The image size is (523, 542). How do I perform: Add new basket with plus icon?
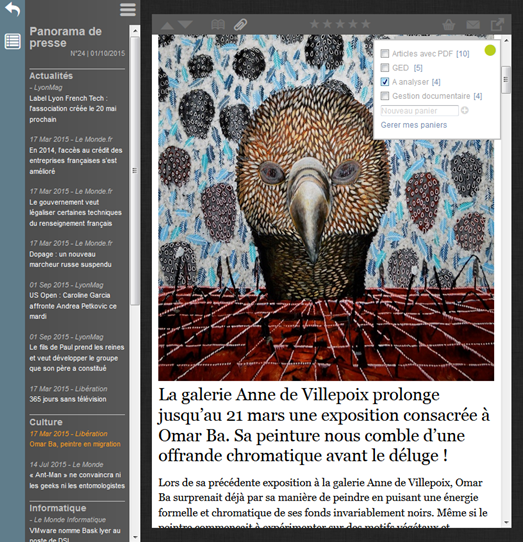pos(465,111)
